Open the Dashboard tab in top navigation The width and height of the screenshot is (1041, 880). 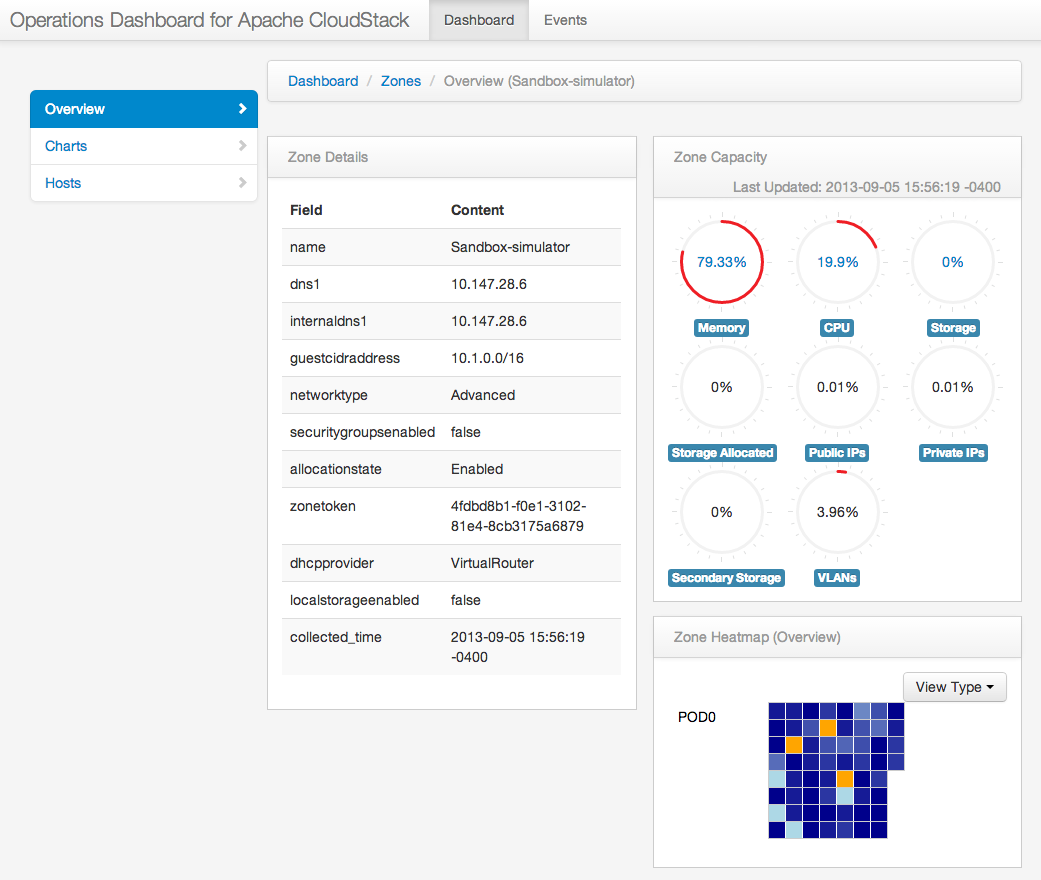[479, 20]
